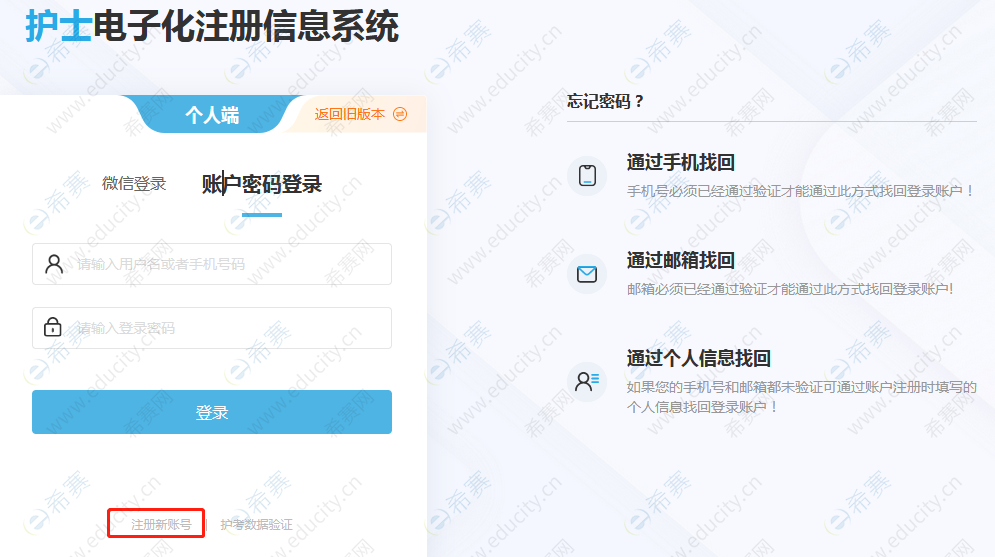Click description starting 如果您的手机号和邮箱都未验证
Image resolution: width=995 pixels, height=557 pixels.
(x=801, y=397)
